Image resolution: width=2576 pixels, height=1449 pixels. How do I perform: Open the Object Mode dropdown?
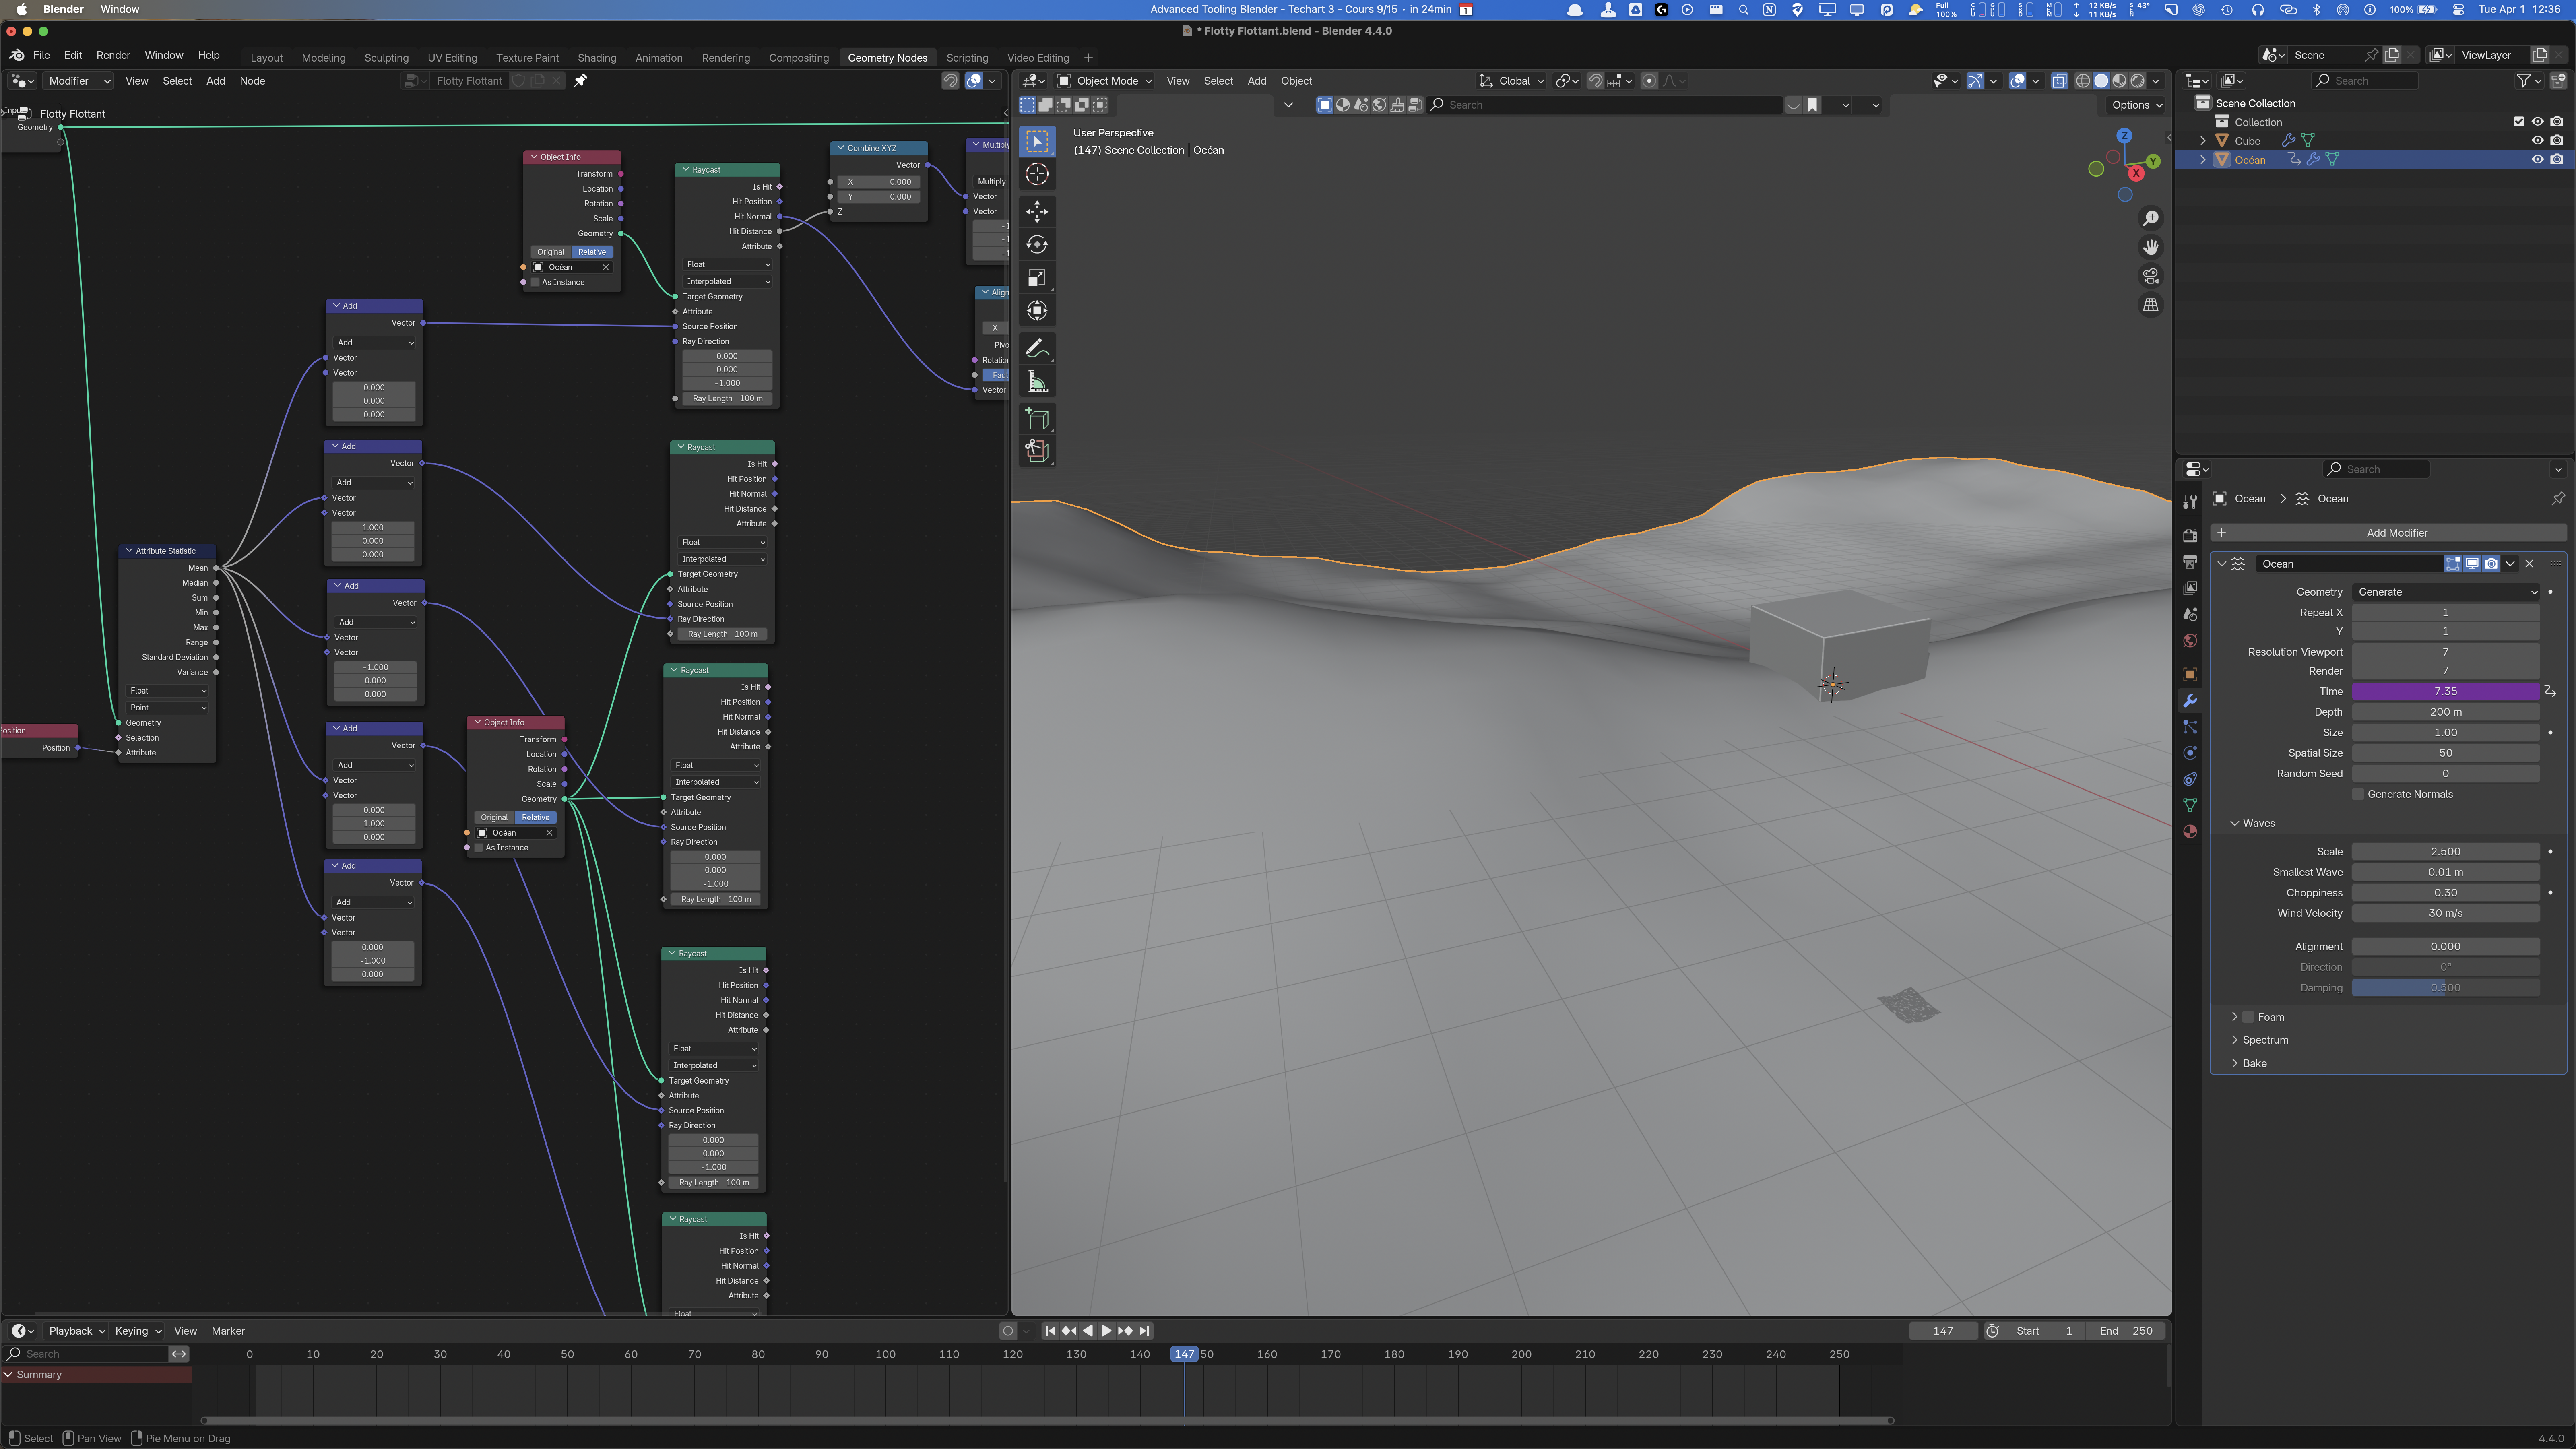(1105, 81)
